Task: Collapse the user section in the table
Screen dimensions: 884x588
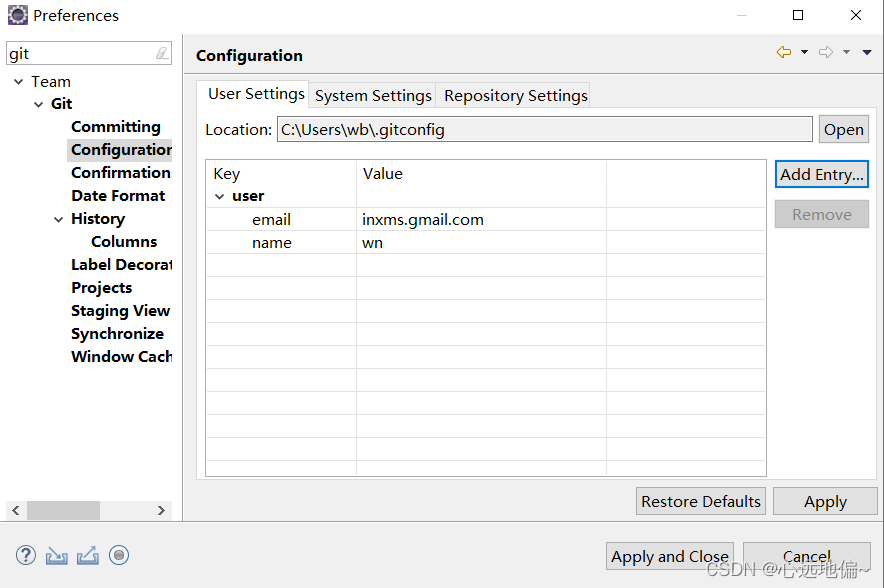Action: pos(220,197)
